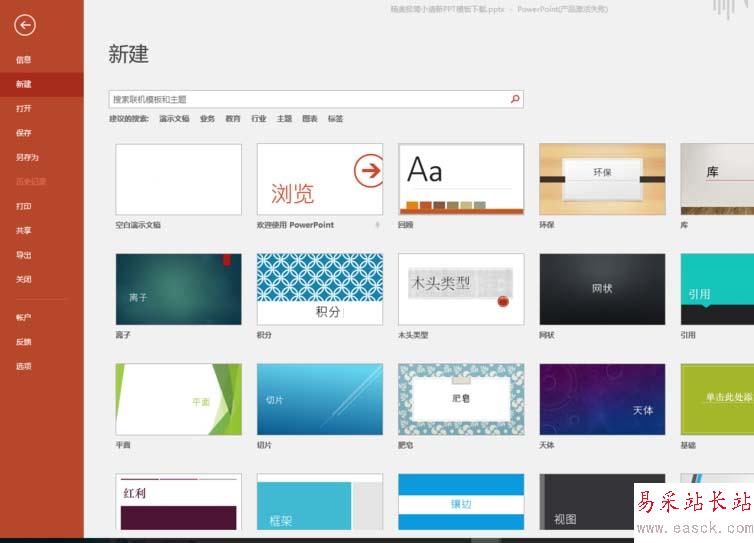Go to 打开 in the sidebar
The height and width of the screenshot is (543, 754).
(x=24, y=109)
